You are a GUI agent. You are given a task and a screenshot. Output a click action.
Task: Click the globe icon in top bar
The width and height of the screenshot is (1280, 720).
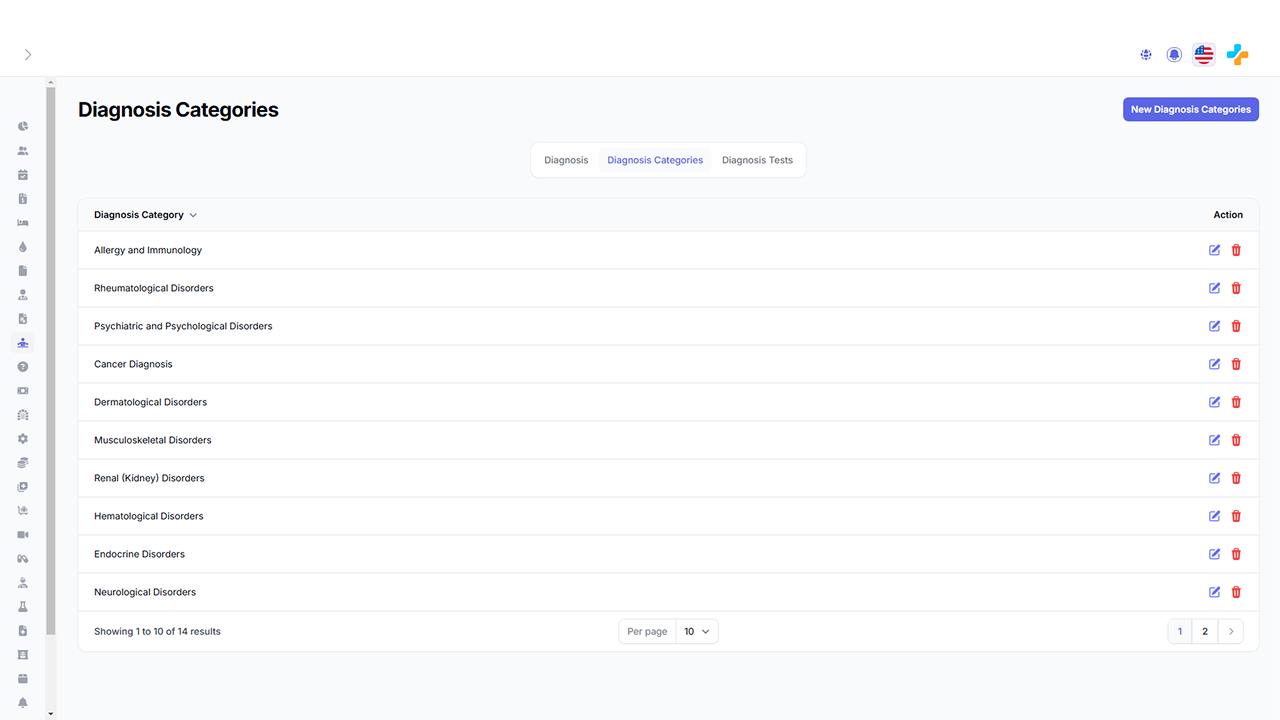[x=1146, y=55]
